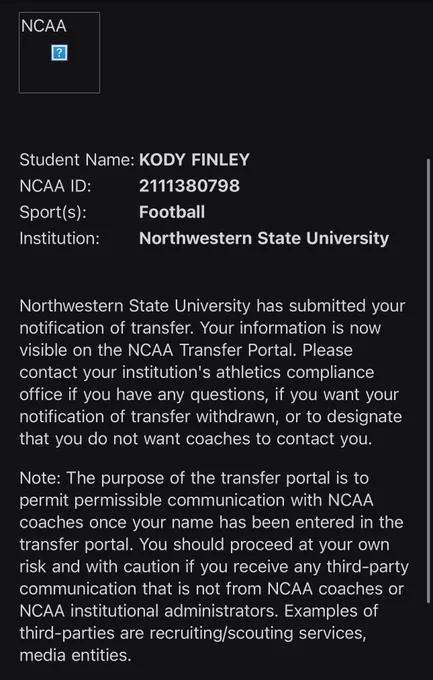Click the student name KODY FINLEY
The height and width of the screenshot is (680, 433).
[x=194, y=160]
